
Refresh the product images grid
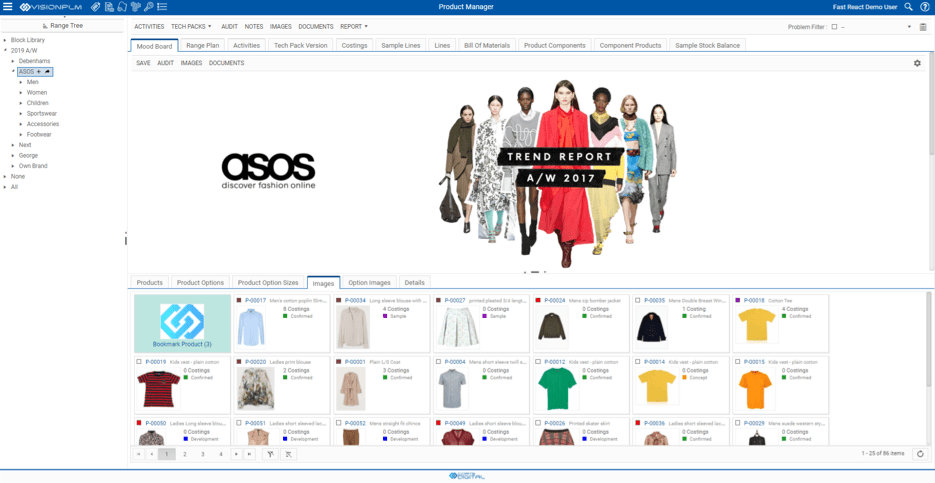tap(920, 454)
